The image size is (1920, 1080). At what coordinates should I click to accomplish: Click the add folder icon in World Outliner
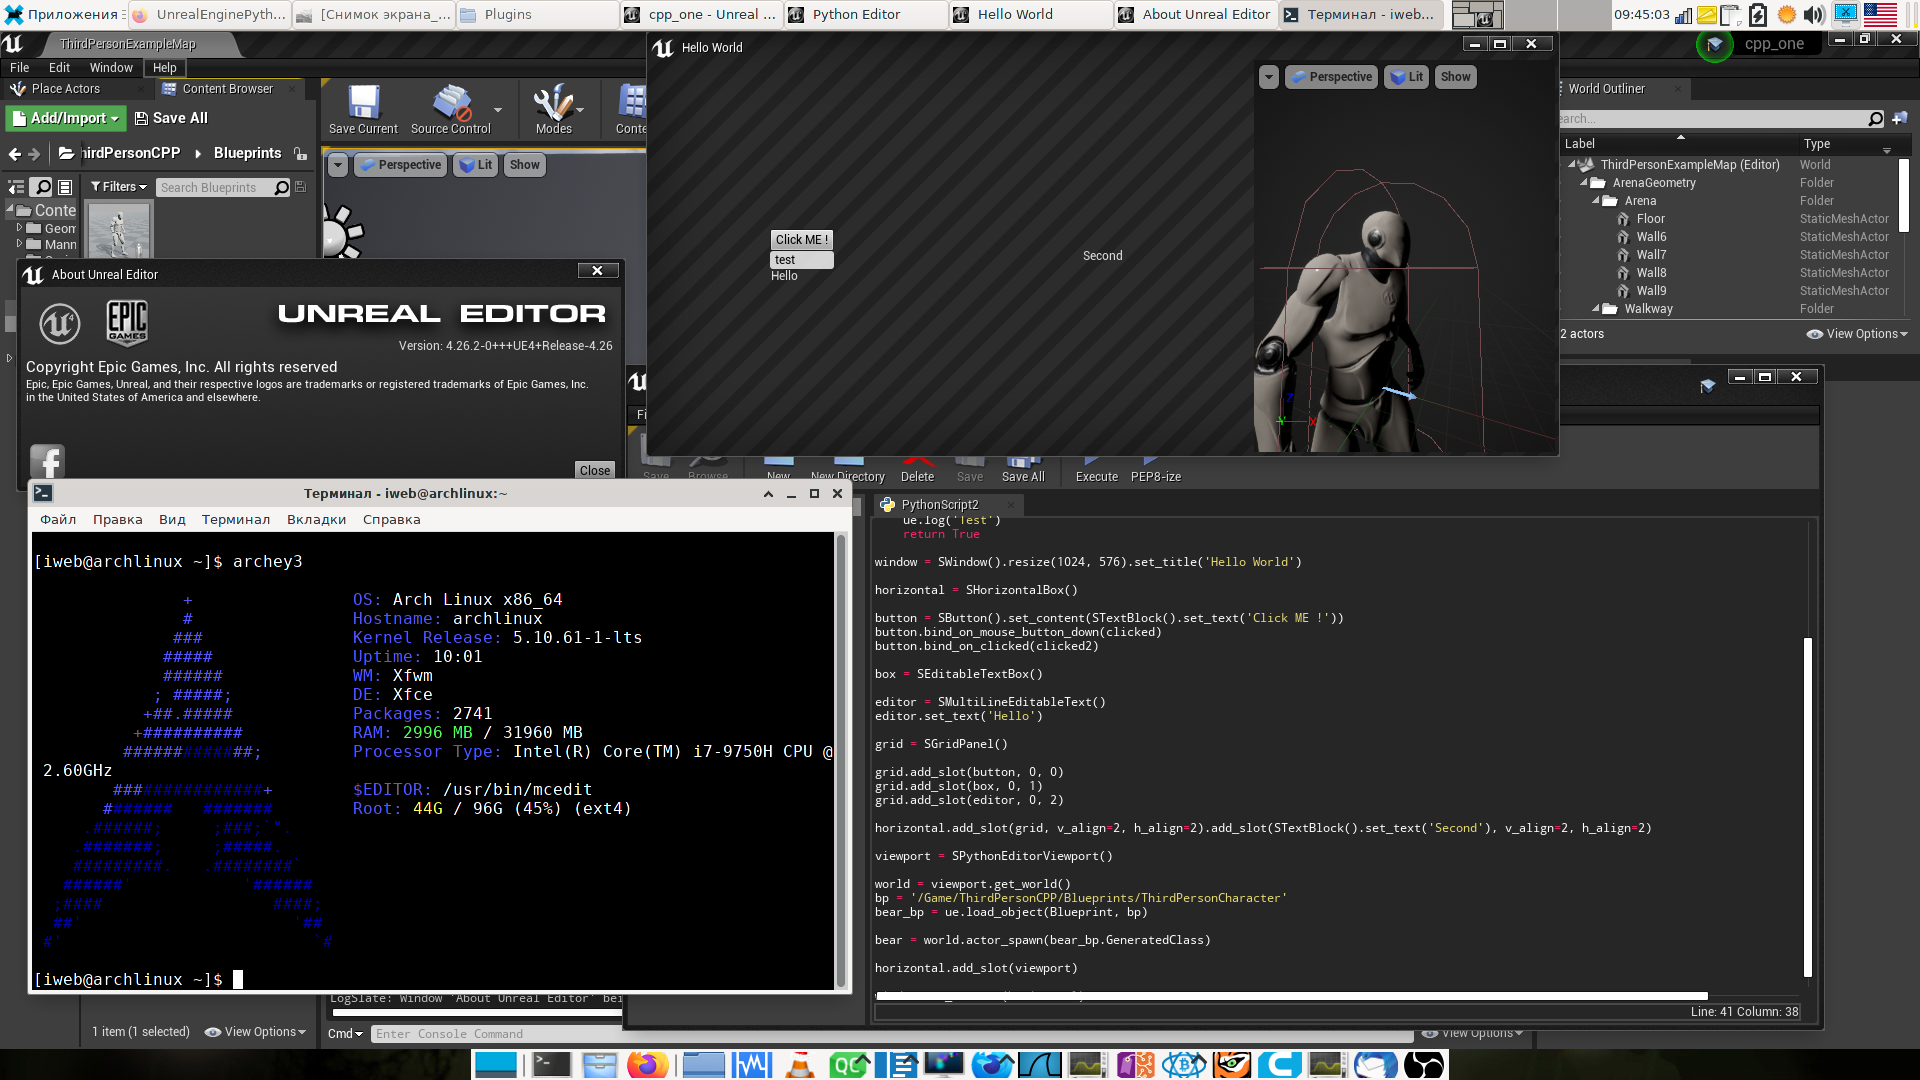coord(1899,118)
